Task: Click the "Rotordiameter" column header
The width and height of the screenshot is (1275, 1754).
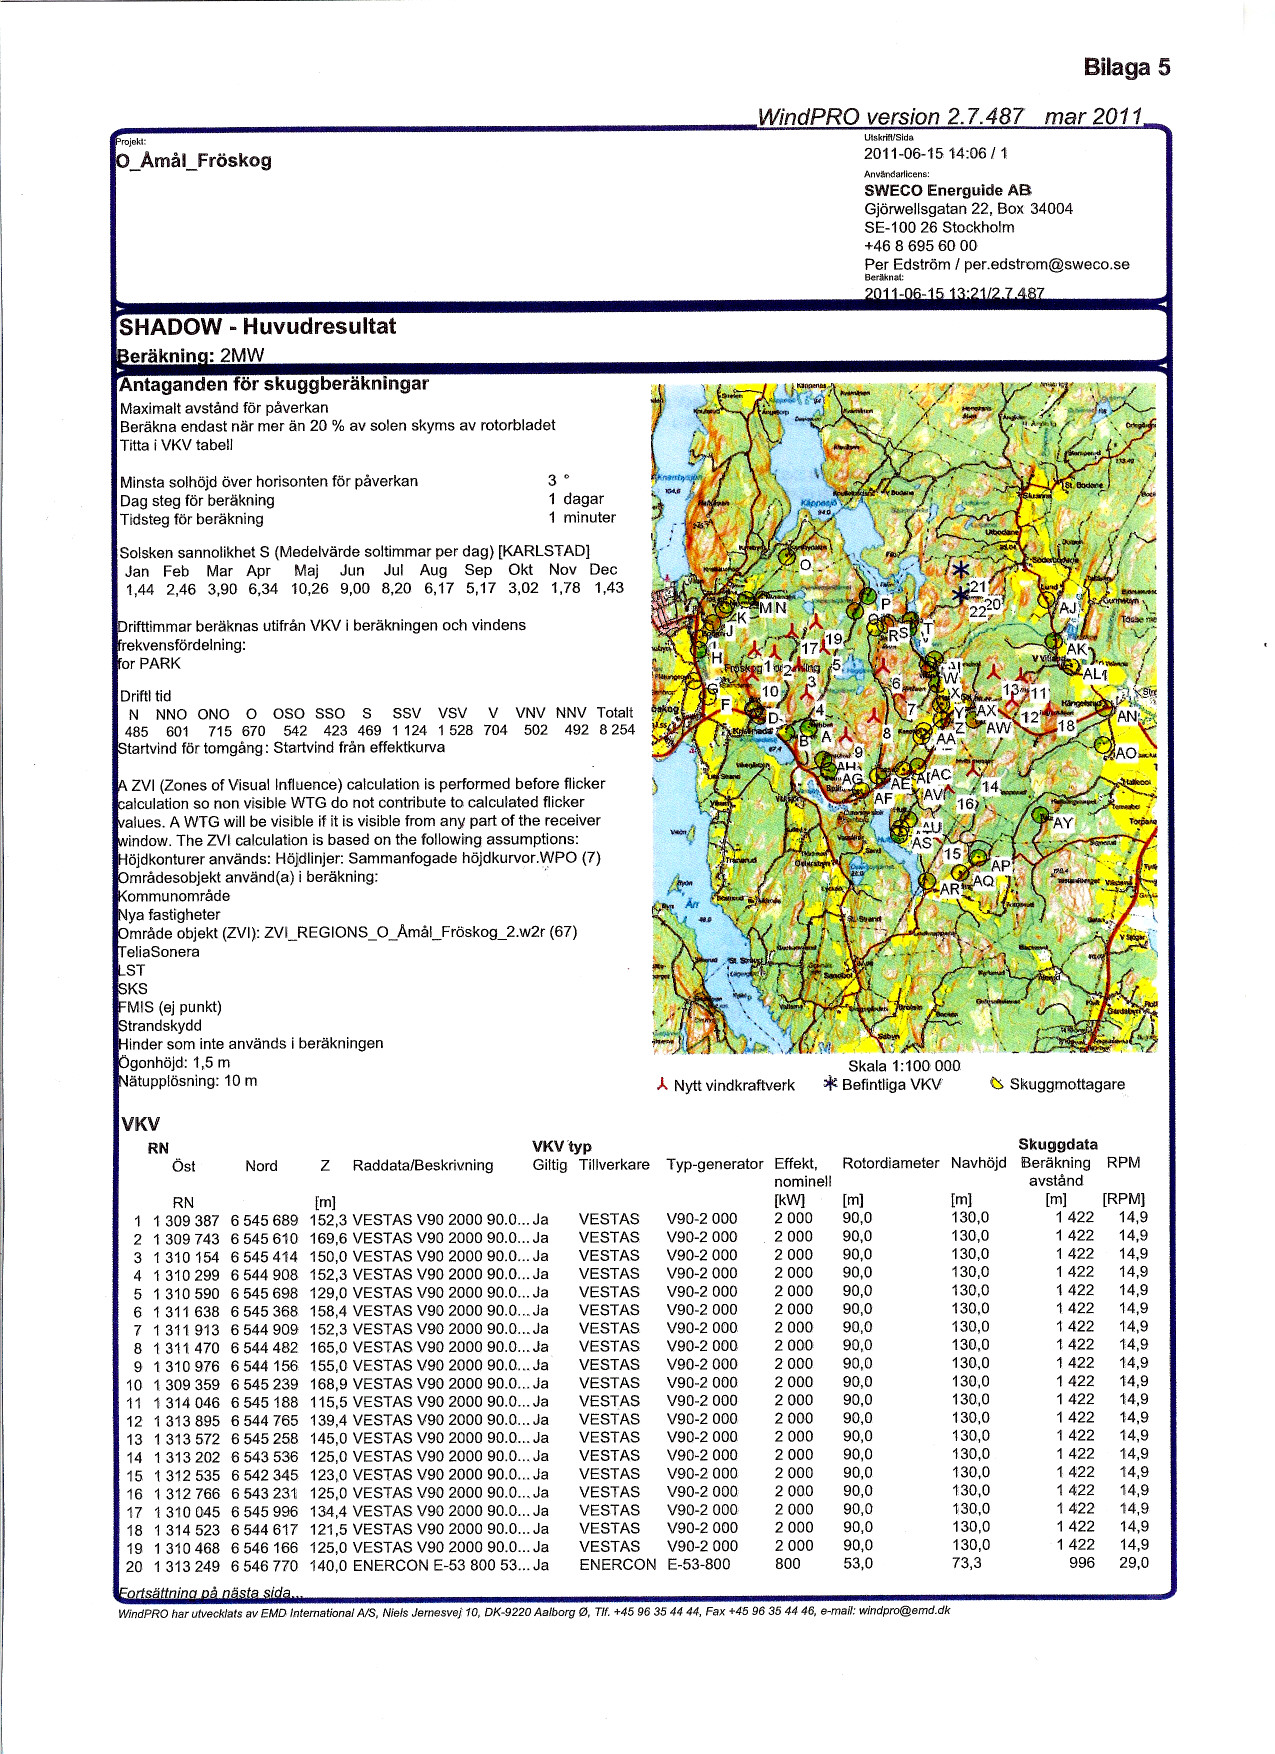Action: click(891, 1163)
